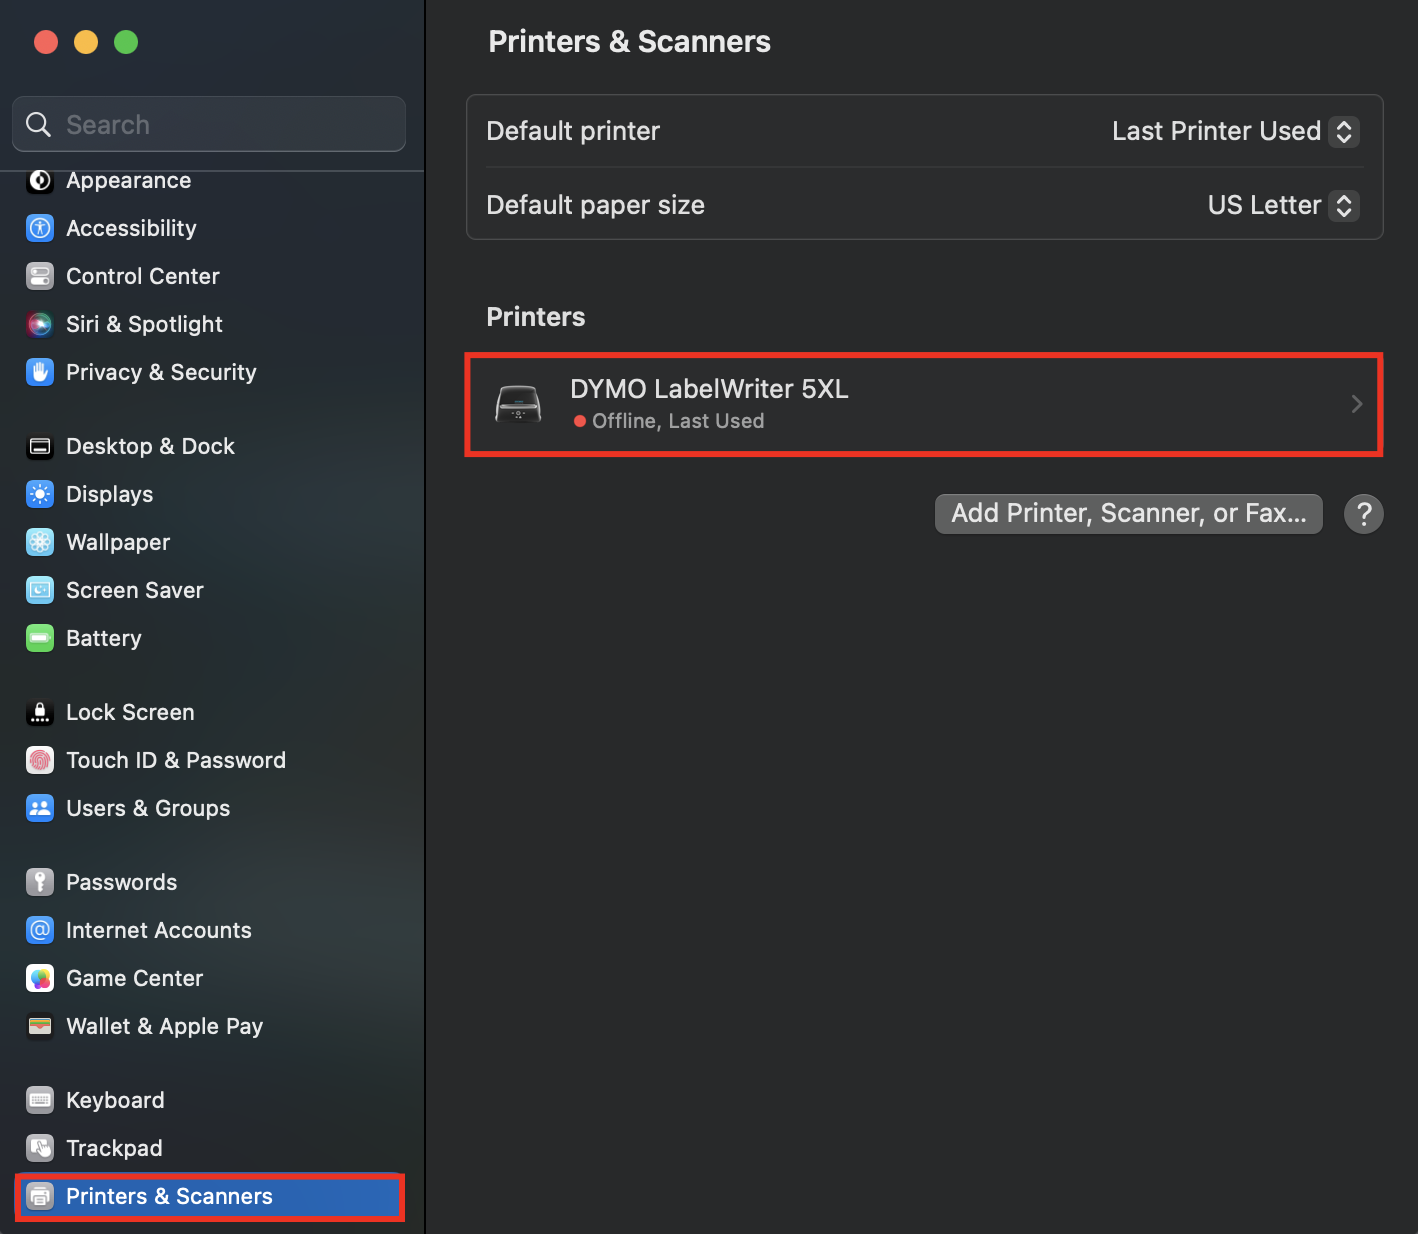
Task: Click the Wallpaper flower icon
Action: click(x=40, y=542)
